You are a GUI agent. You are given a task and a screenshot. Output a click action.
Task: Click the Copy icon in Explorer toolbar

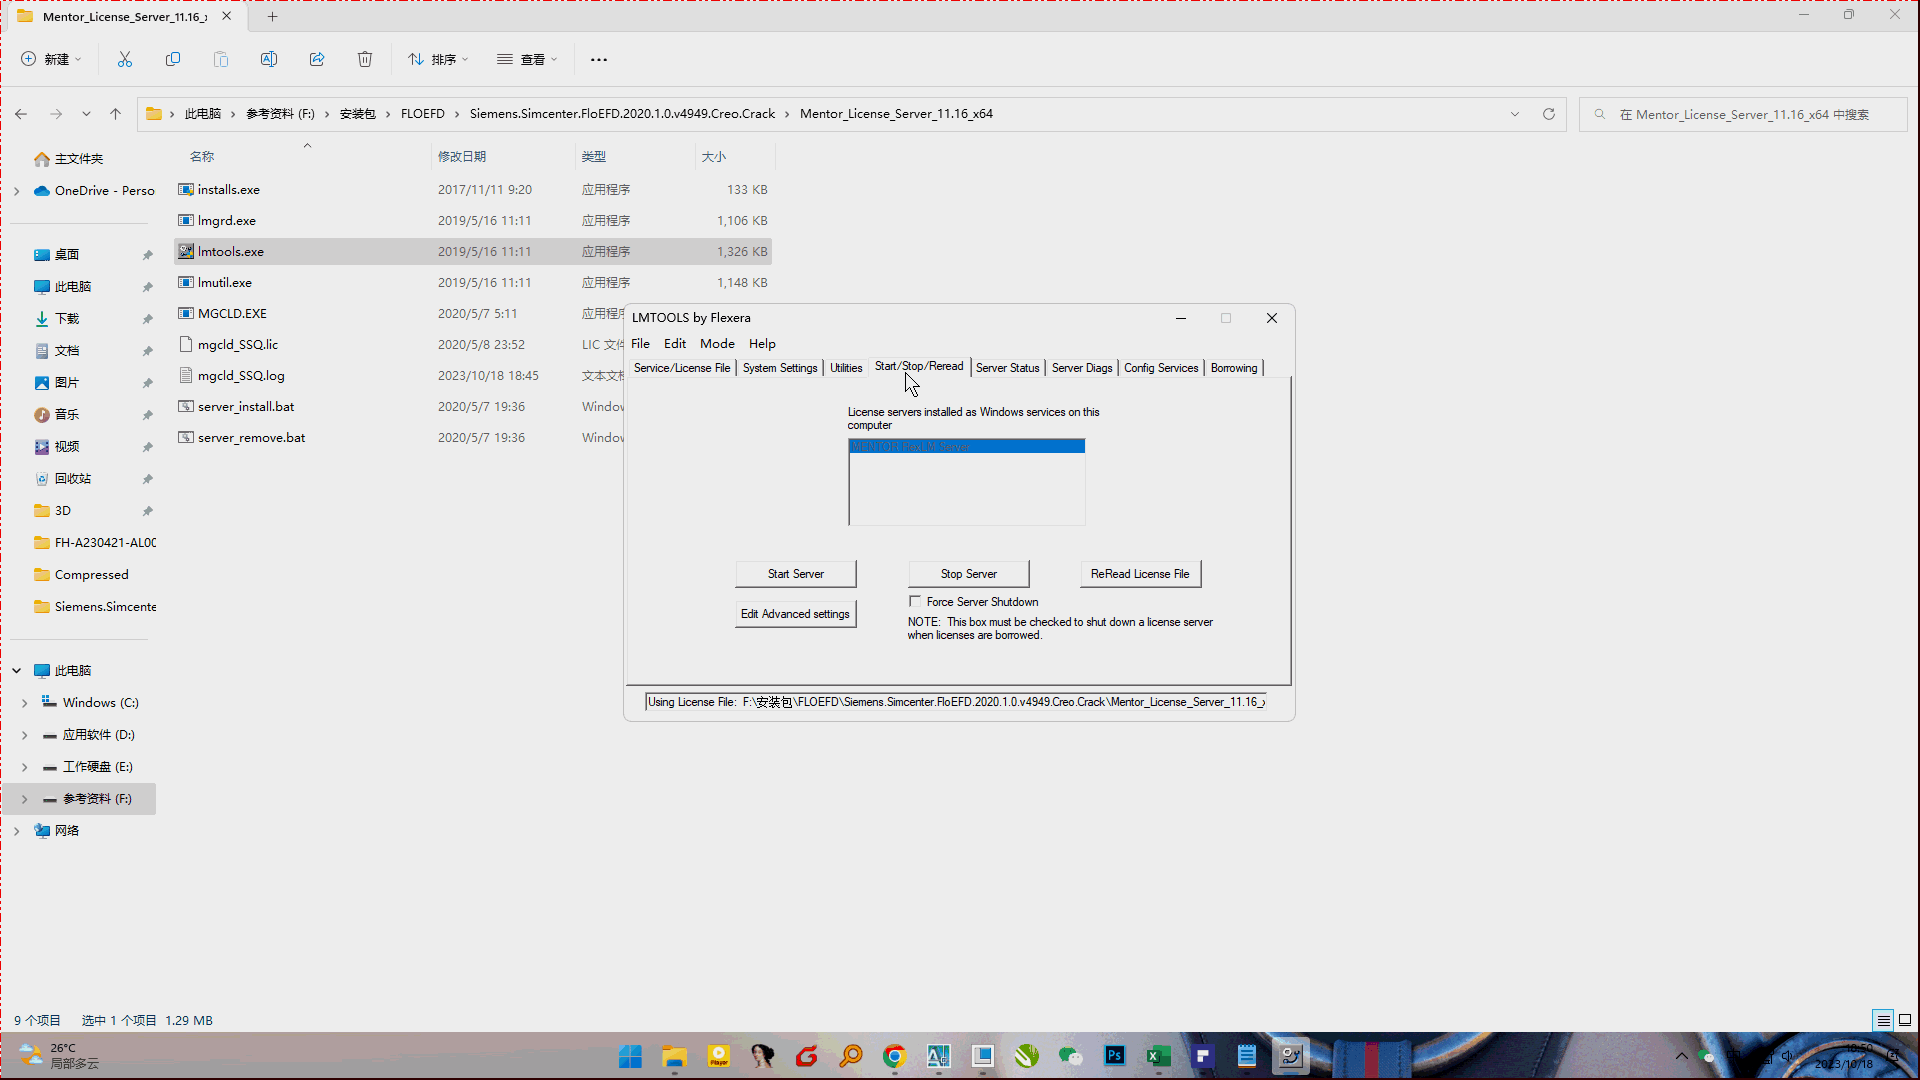click(173, 60)
